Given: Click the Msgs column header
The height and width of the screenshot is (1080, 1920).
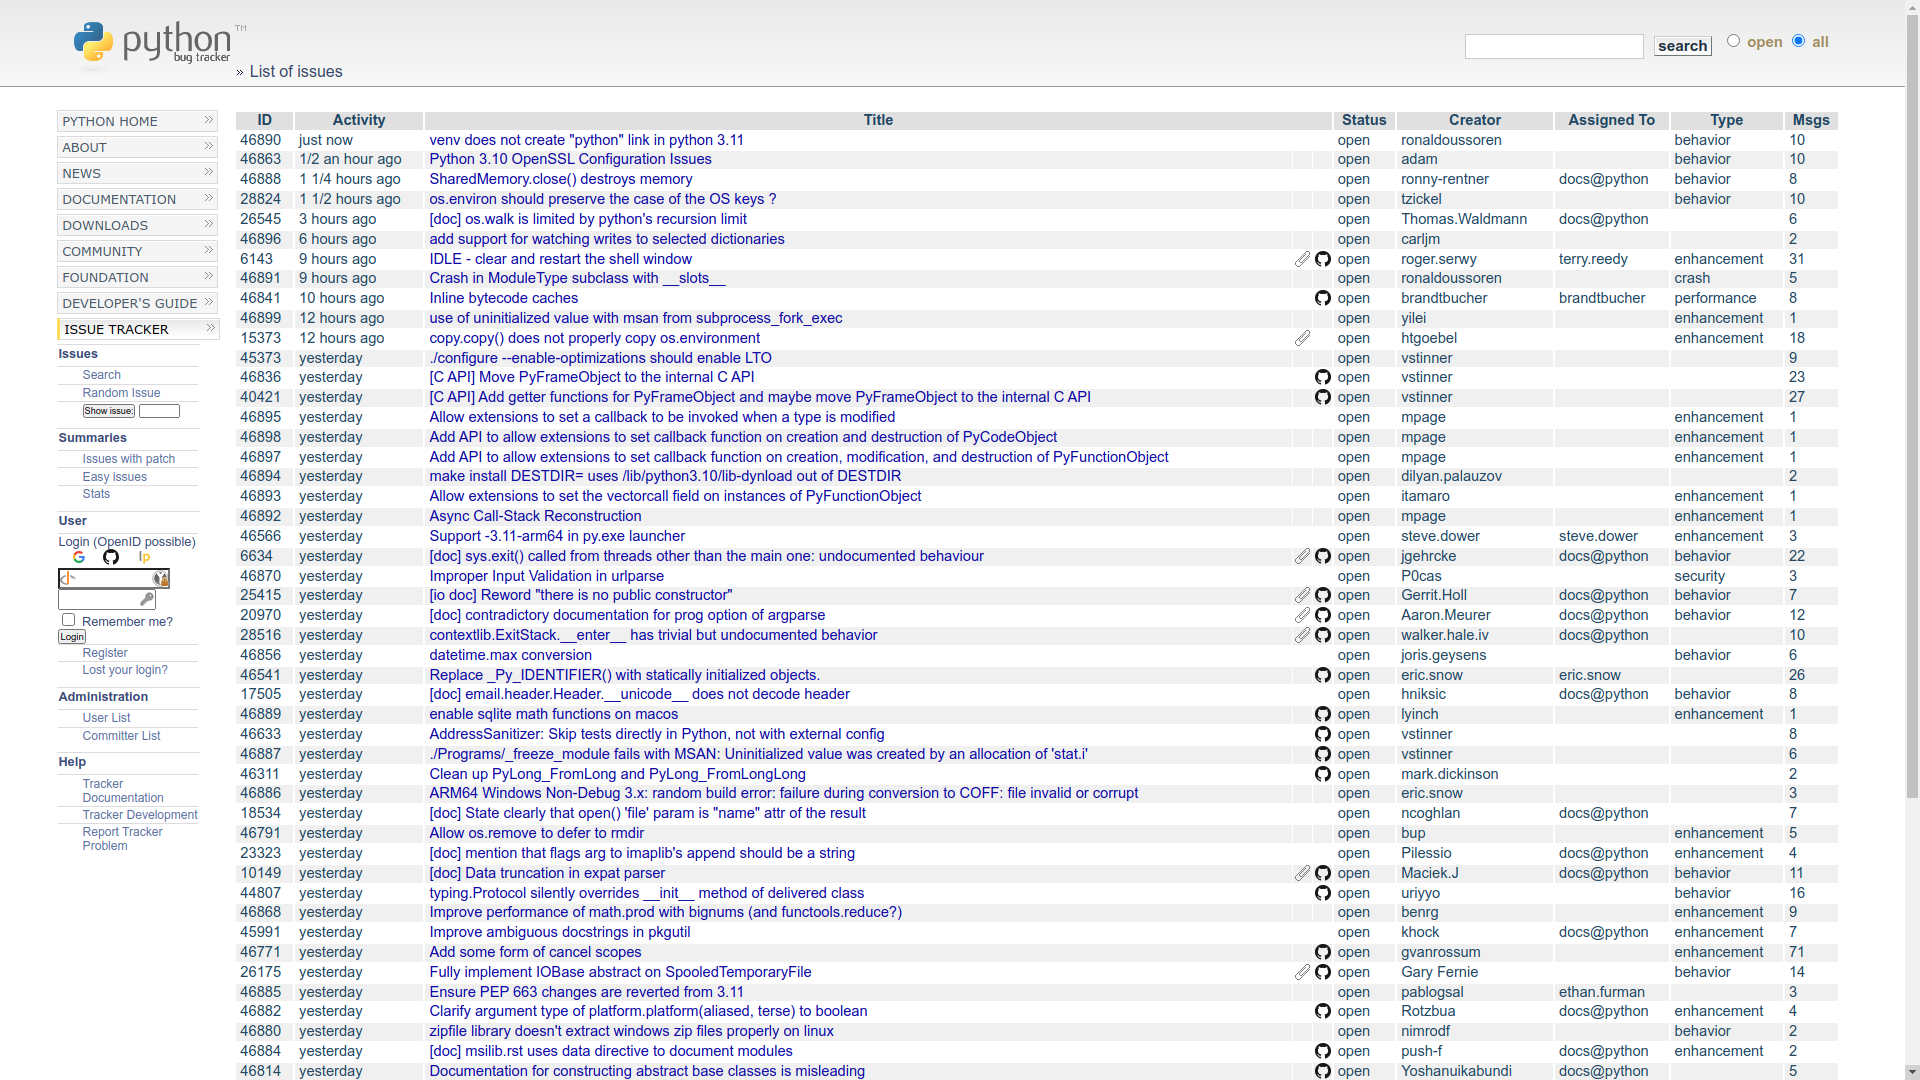Looking at the screenshot, I should coord(1811,120).
